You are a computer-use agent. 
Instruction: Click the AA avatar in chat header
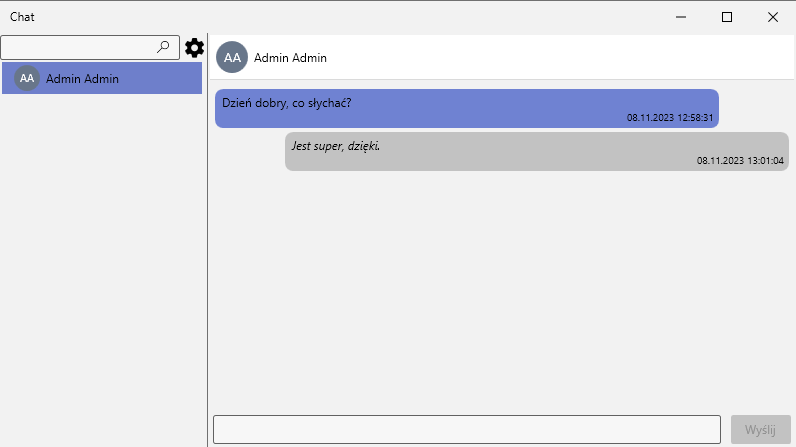tap(232, 58)
